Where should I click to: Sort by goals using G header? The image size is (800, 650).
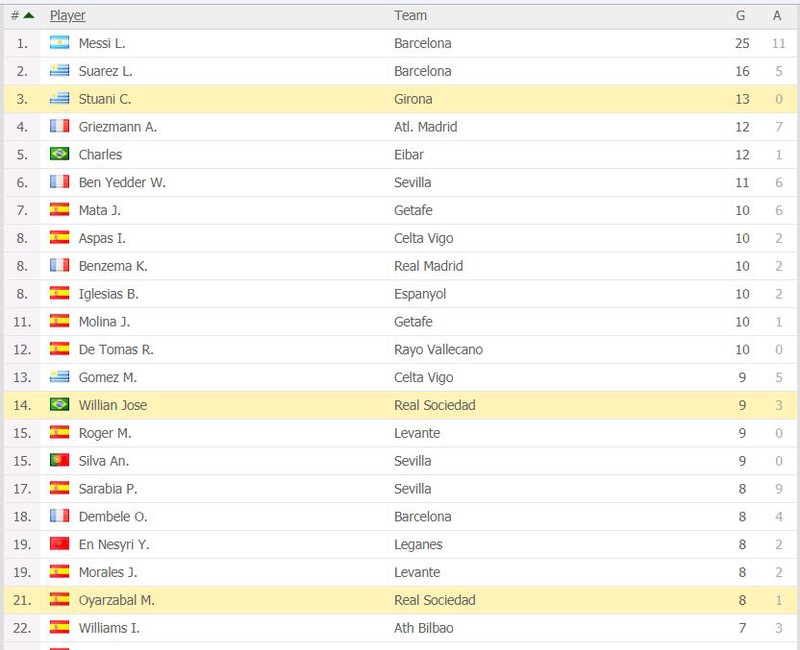point(740,16)
